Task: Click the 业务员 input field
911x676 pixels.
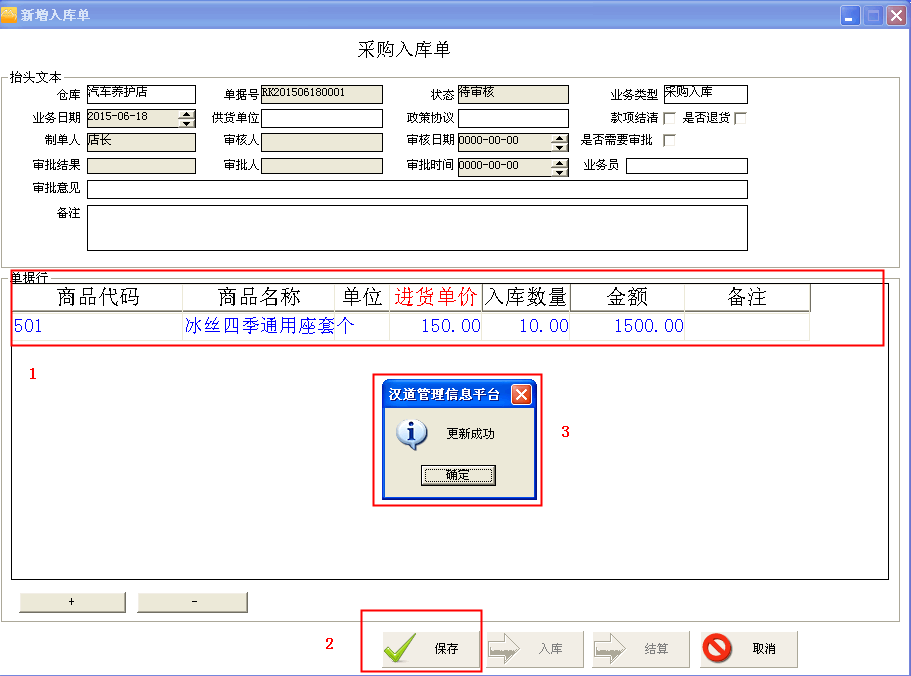Action: click(x=687, y=166)
